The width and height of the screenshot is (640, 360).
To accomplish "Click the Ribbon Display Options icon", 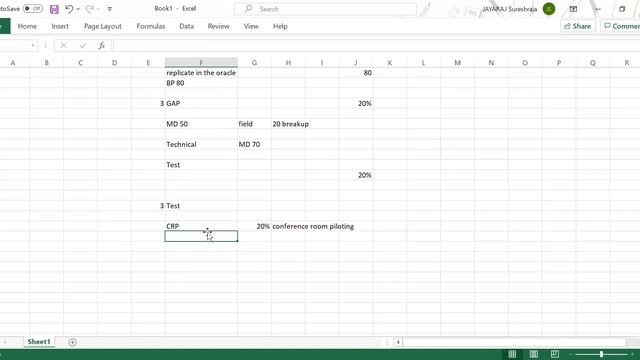I will (x=573, y=9).
